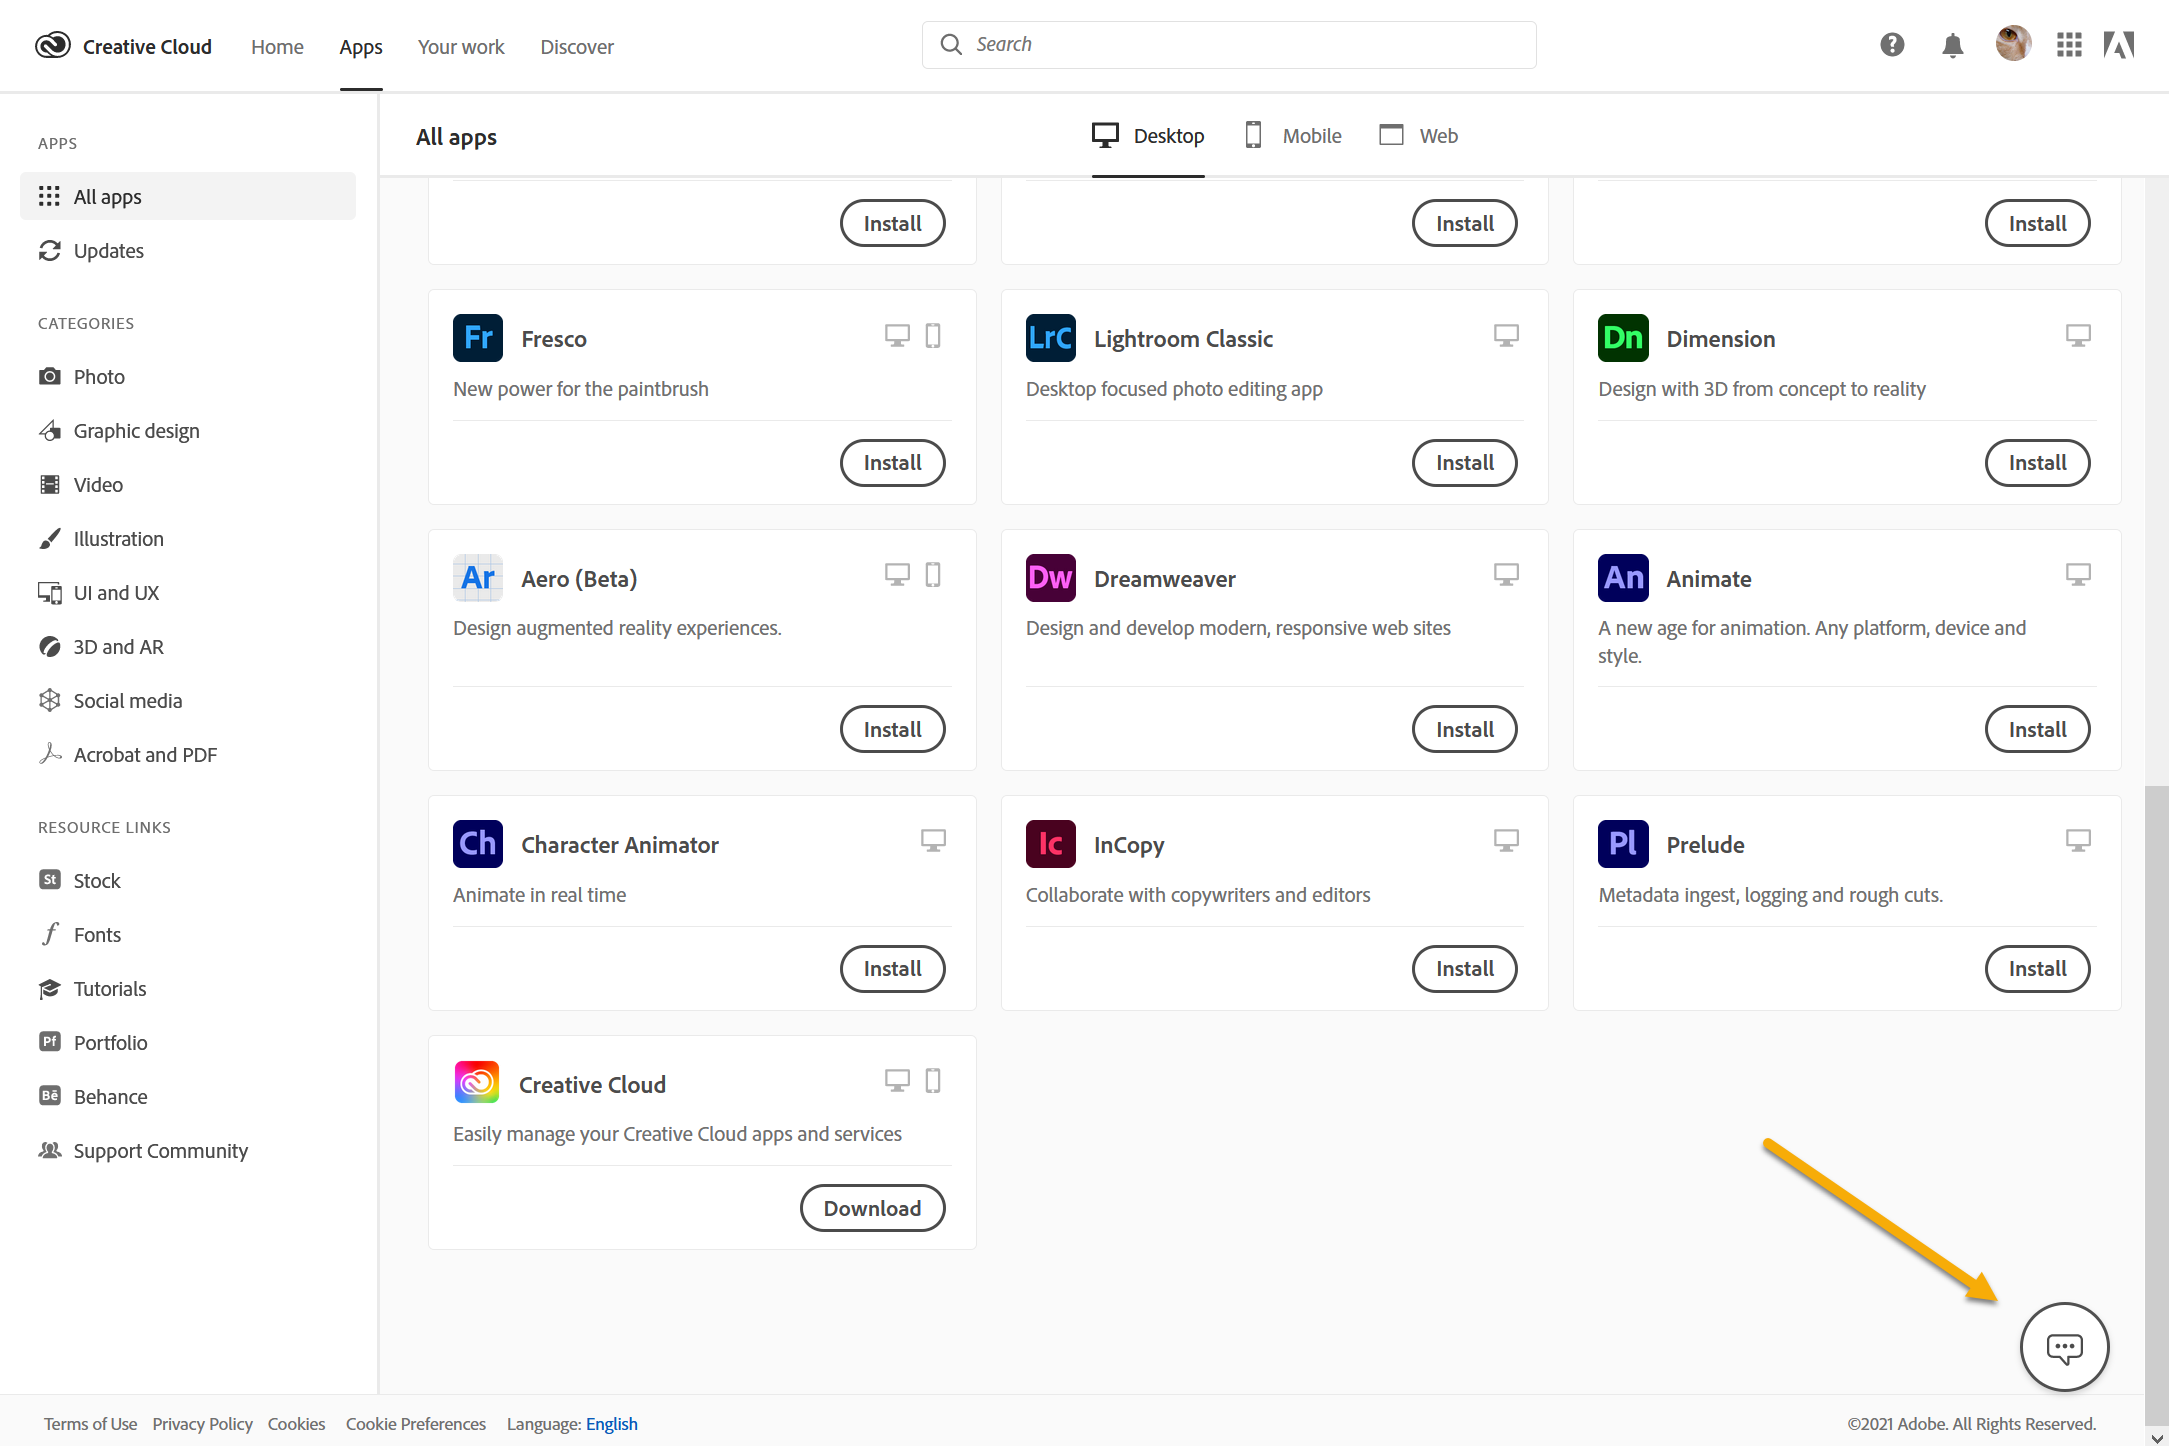2169x1446 pixels.
Task: Open the chat support bubble icon
Action: (2063, 1347)
